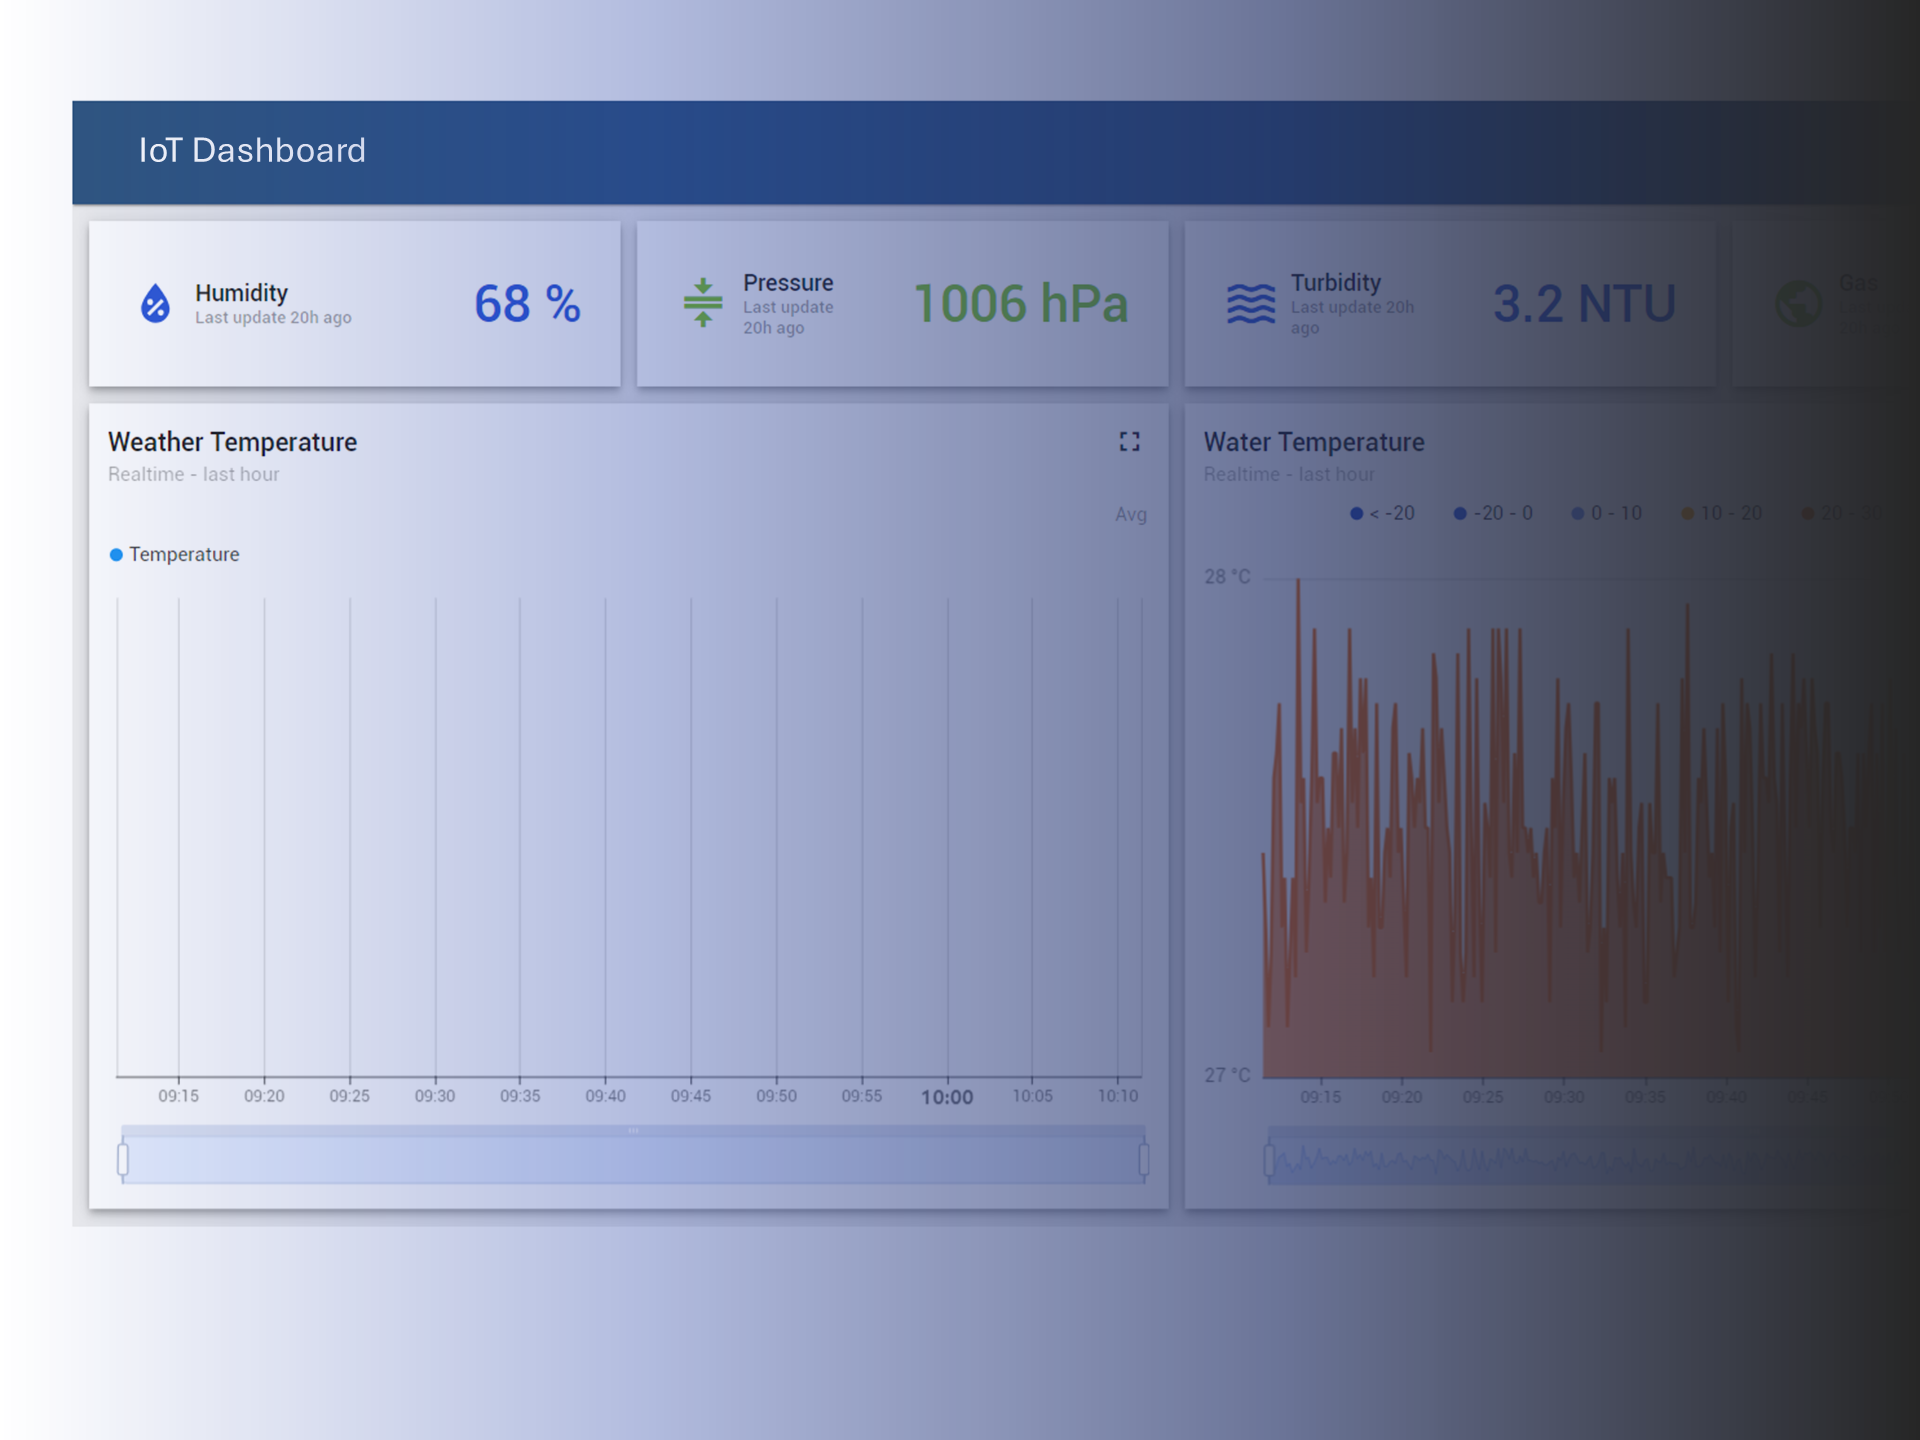Toggle the Temperature legend series

click(175, 554)
